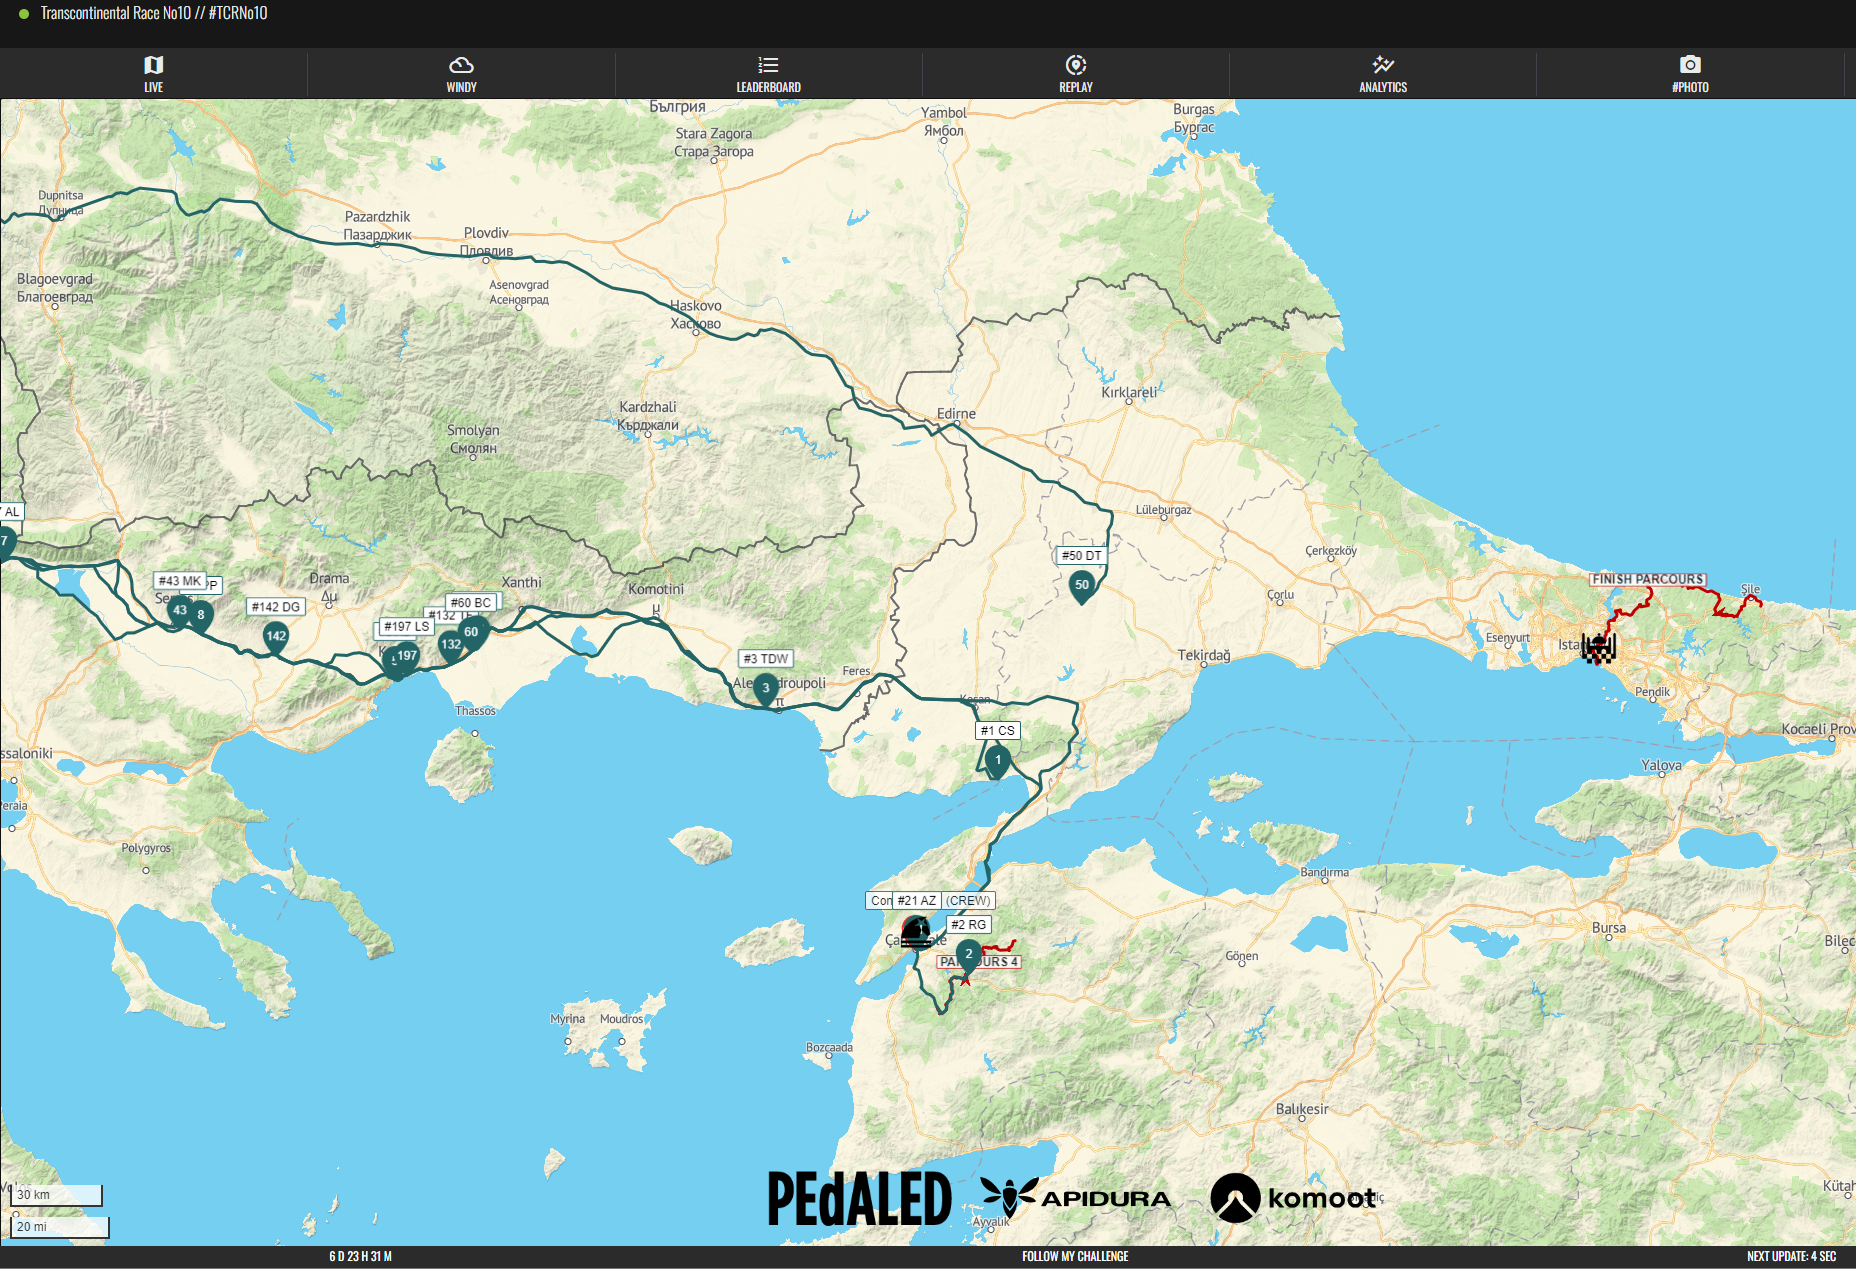The width and height of the screenshot is (1856, 1269).
Task: Click the #43 MK rider label
Action: pyautogui.click(x=180, y=581)
